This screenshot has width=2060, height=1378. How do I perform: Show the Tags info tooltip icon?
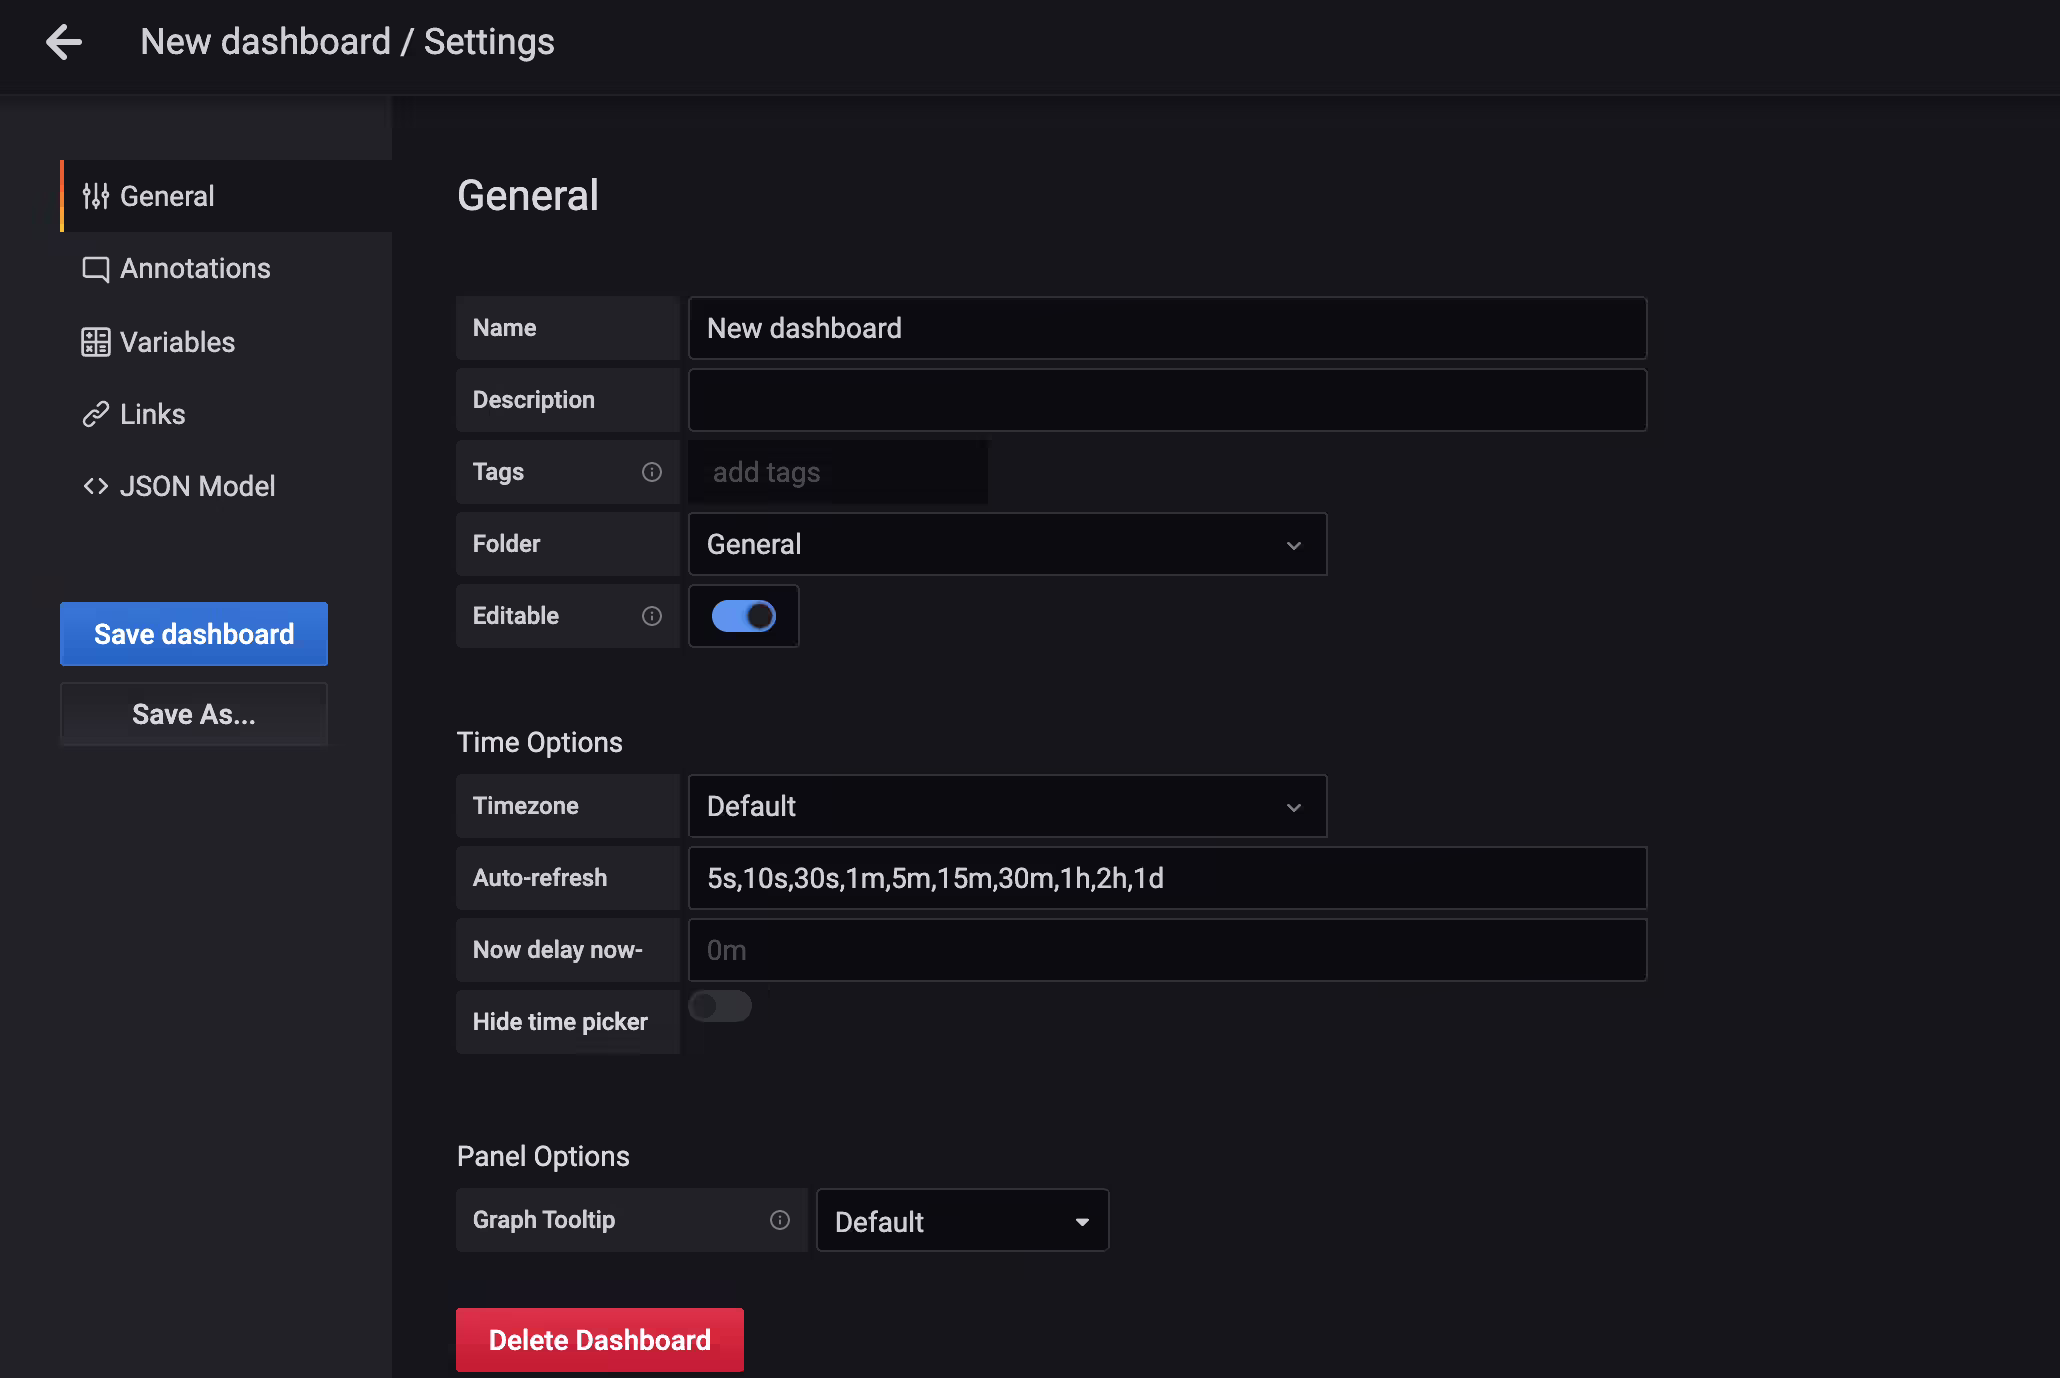[x=652, y=472]
